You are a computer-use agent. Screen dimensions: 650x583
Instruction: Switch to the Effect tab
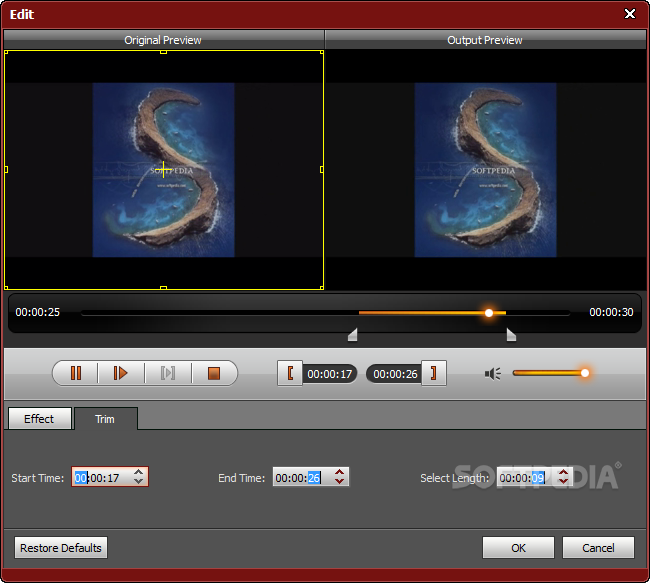click(x=39, y=419)
